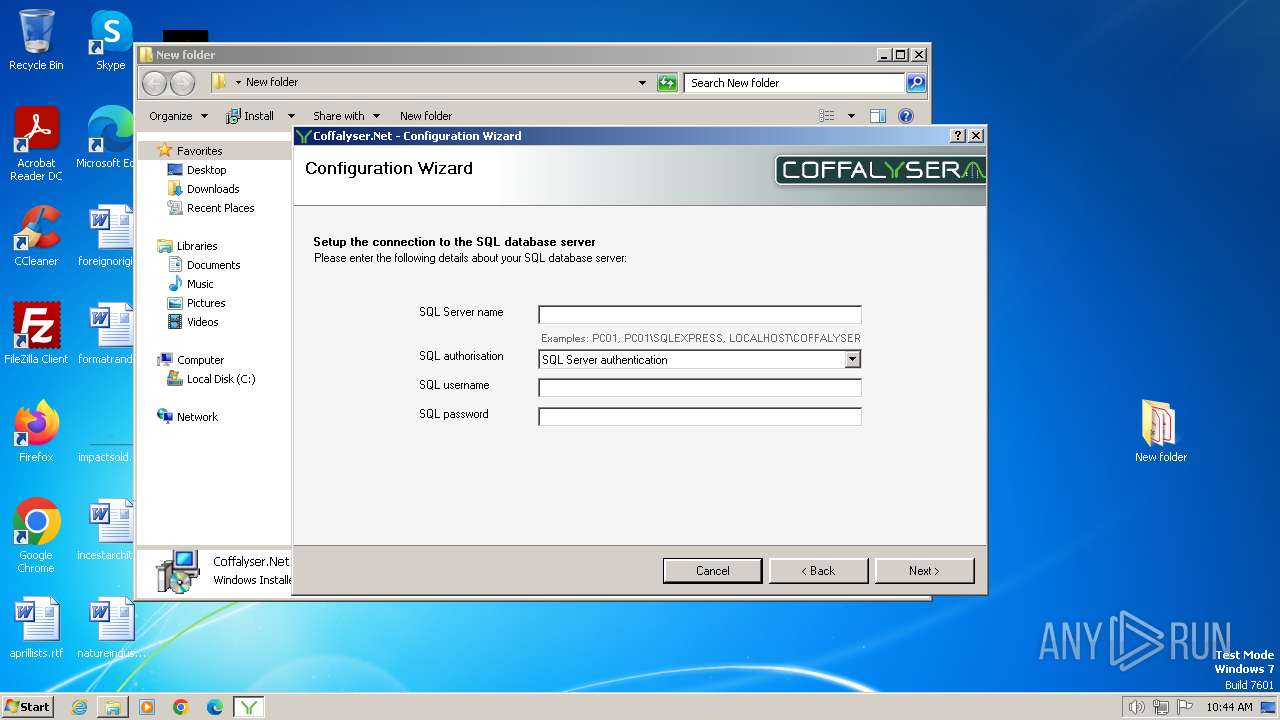The height and width of the screenshot is (720, 1280).
Task: Select New folder icon on desktop
Action: click(1160, 432)
